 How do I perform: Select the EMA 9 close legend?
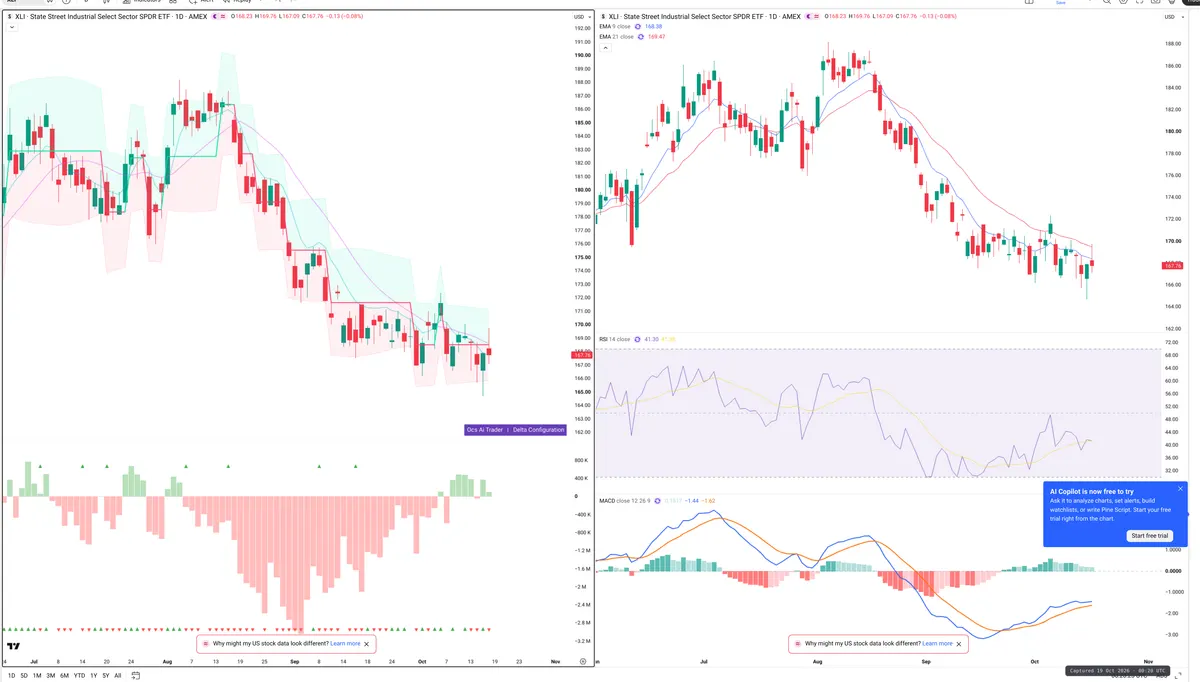(x=615, y=27)
